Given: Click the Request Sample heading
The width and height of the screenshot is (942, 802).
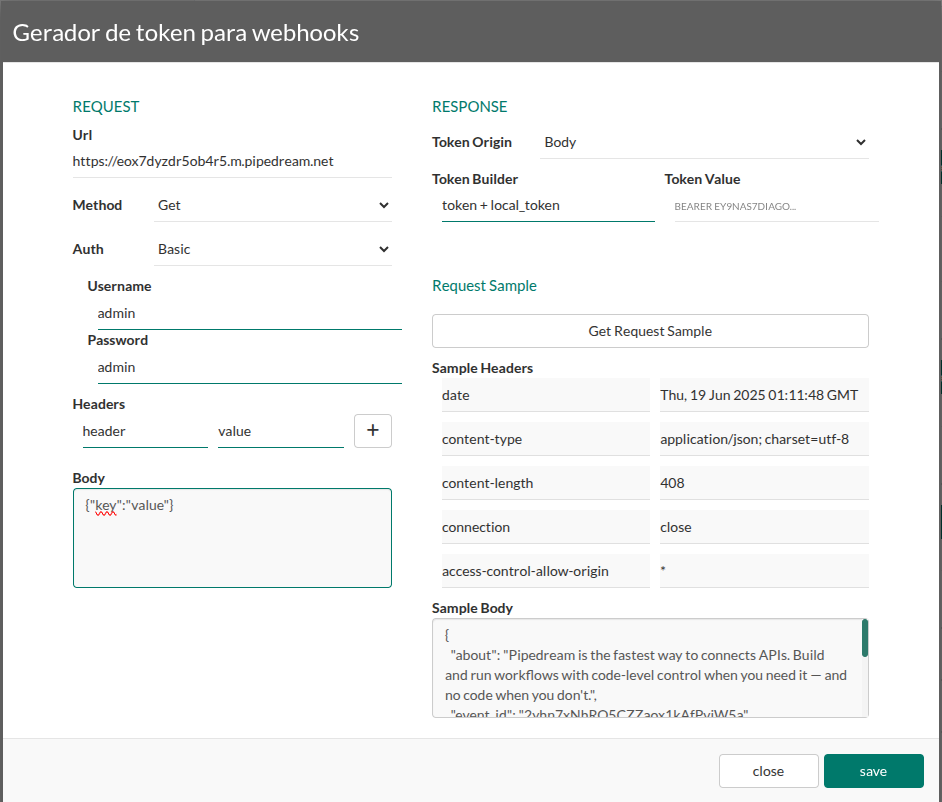Looking at the screenshot, I should click(484, 286).
